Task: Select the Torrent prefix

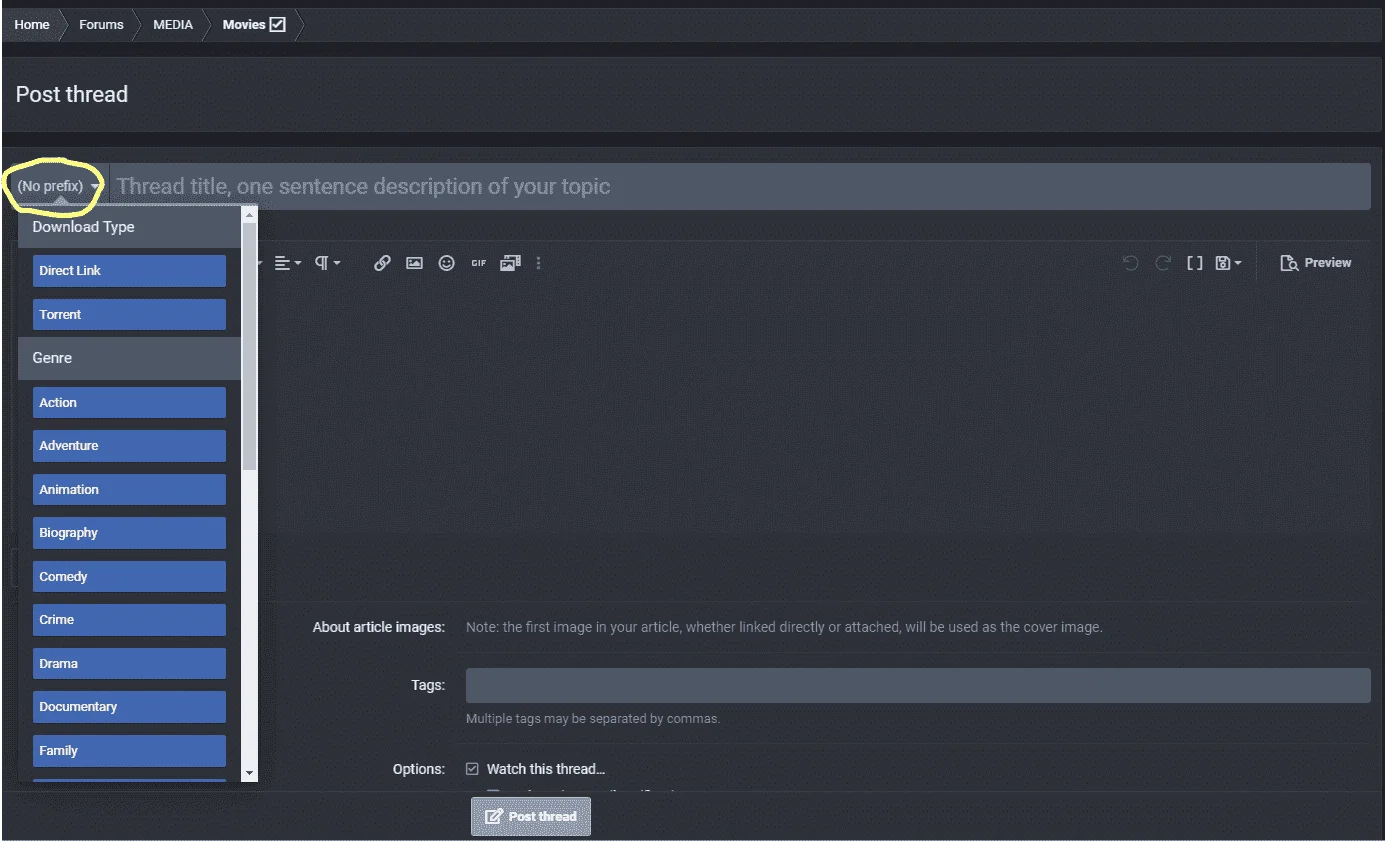Action: [129, 314]
